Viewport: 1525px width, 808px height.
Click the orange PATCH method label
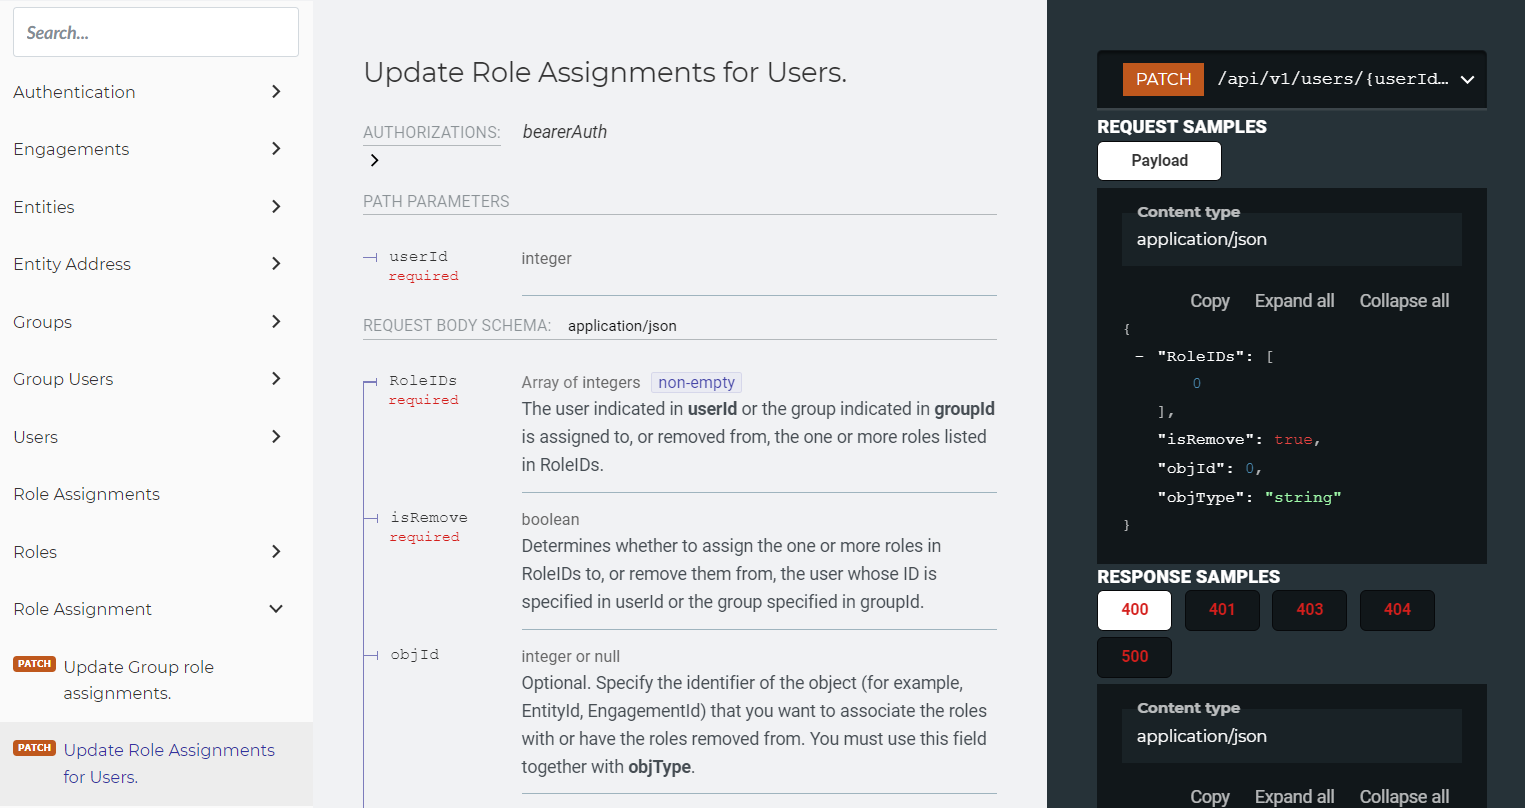tap(1163, 80)
